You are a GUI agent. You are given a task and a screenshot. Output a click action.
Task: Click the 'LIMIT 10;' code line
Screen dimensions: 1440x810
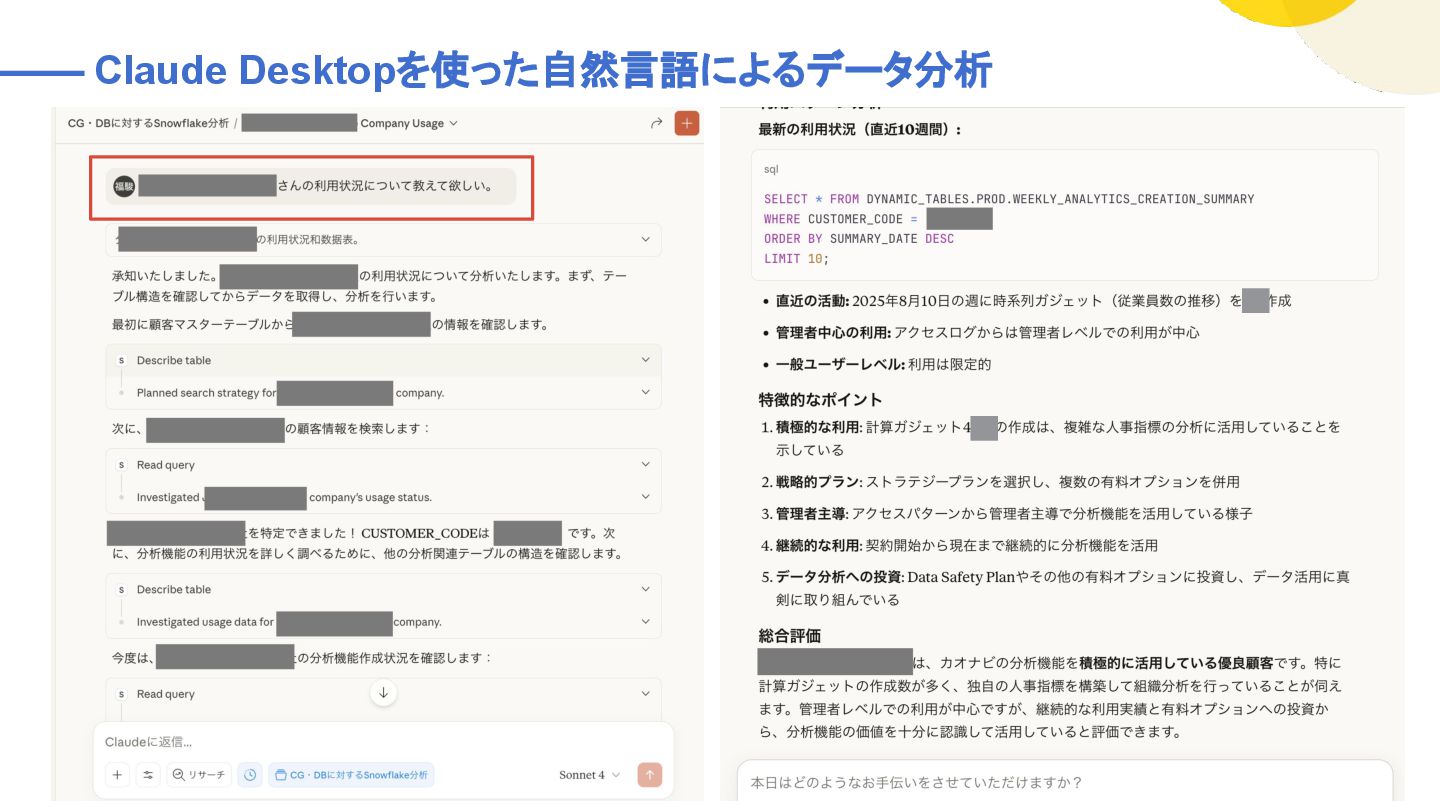point(797,258)
